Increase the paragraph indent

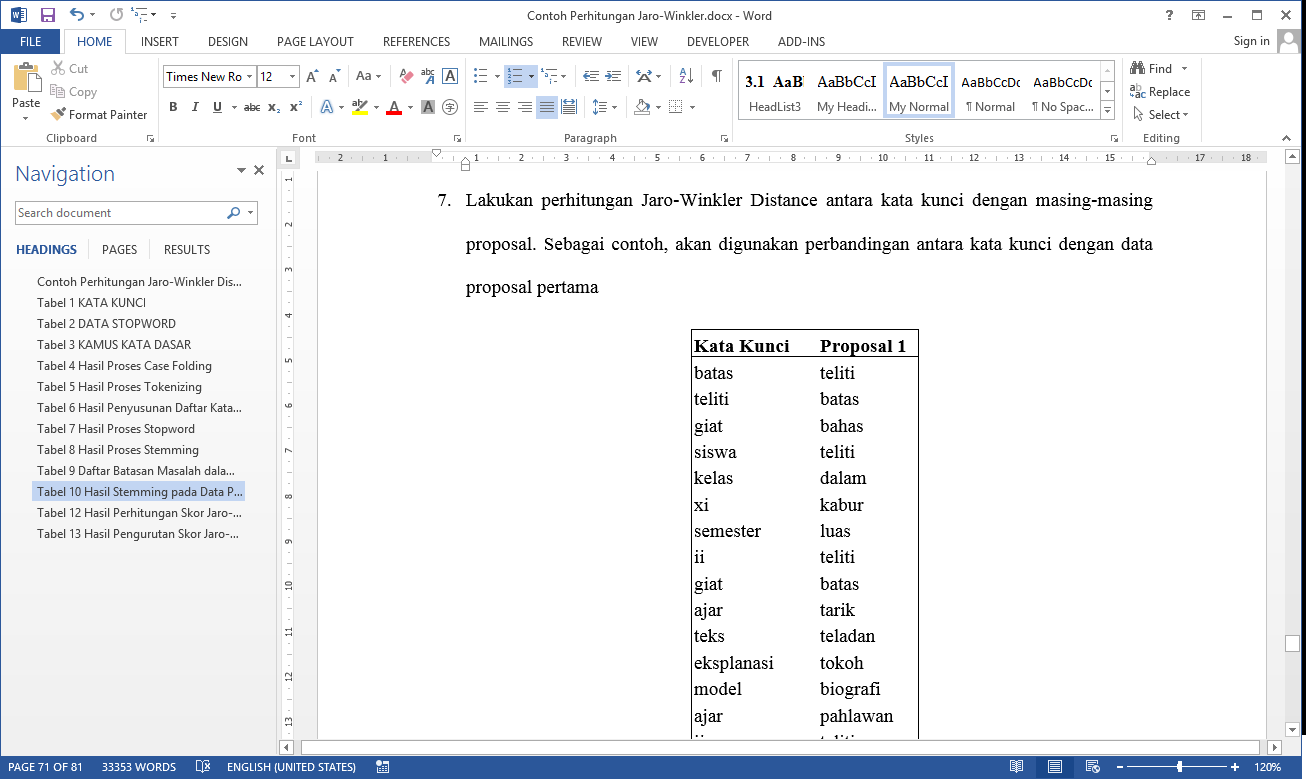coord(613,76)
